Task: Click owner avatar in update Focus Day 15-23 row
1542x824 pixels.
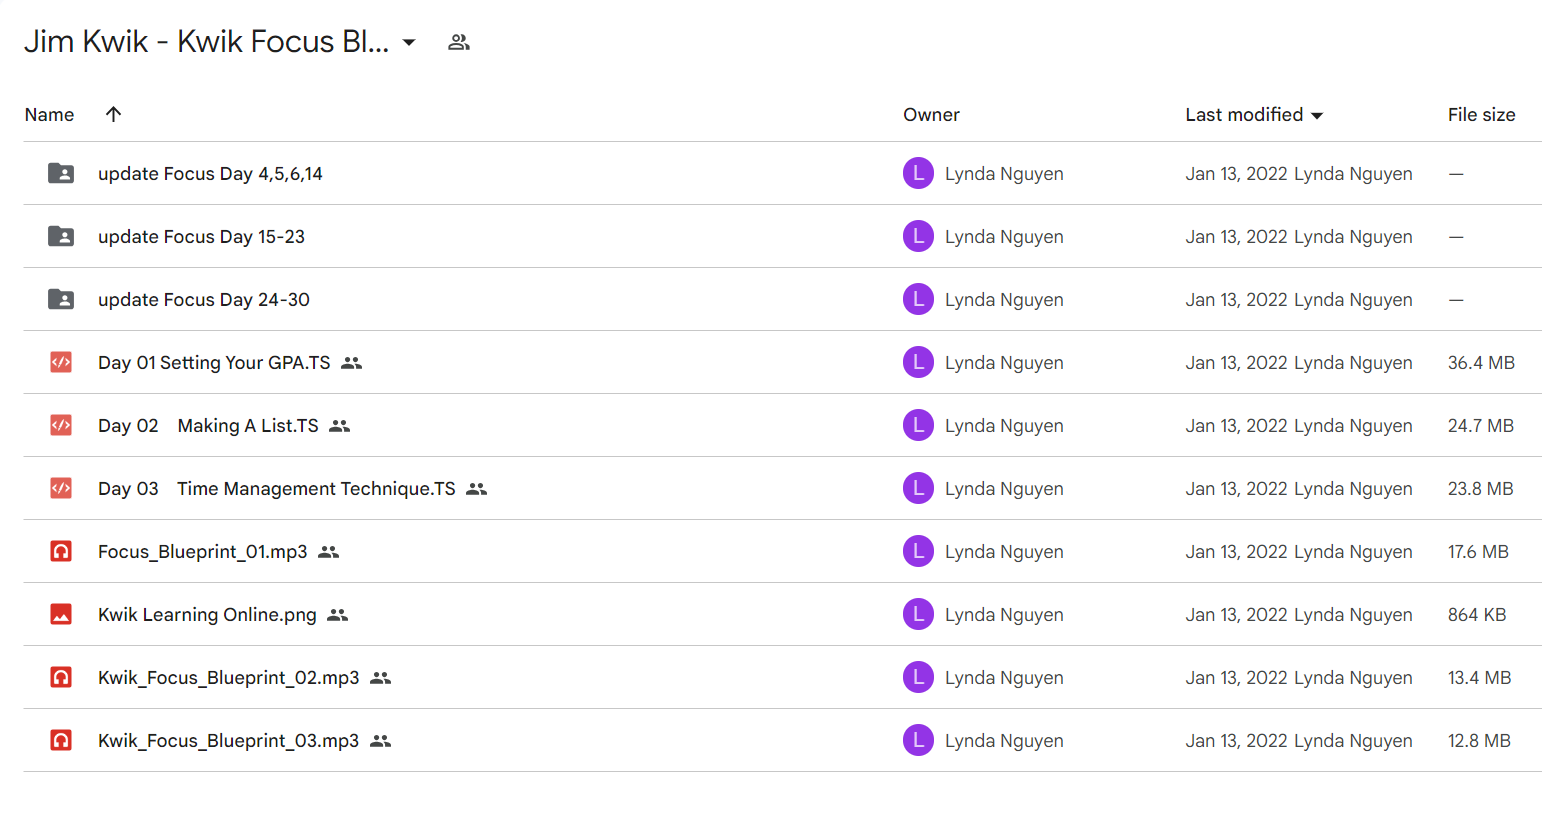Action: (918, 236)
